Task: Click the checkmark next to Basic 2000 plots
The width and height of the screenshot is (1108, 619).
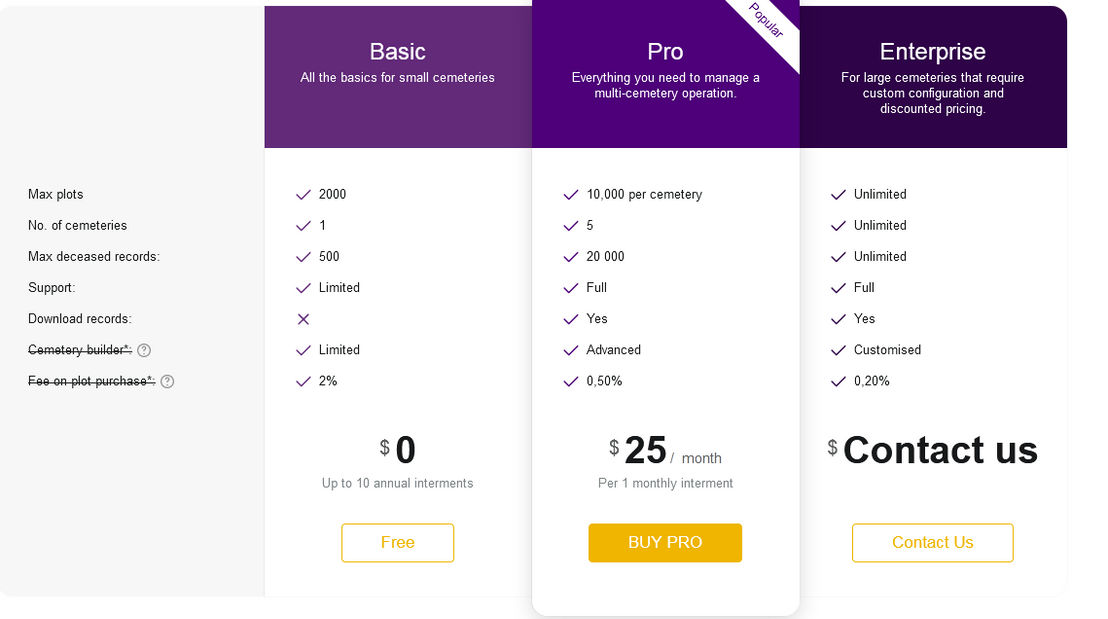Action: tap(303, 195)
